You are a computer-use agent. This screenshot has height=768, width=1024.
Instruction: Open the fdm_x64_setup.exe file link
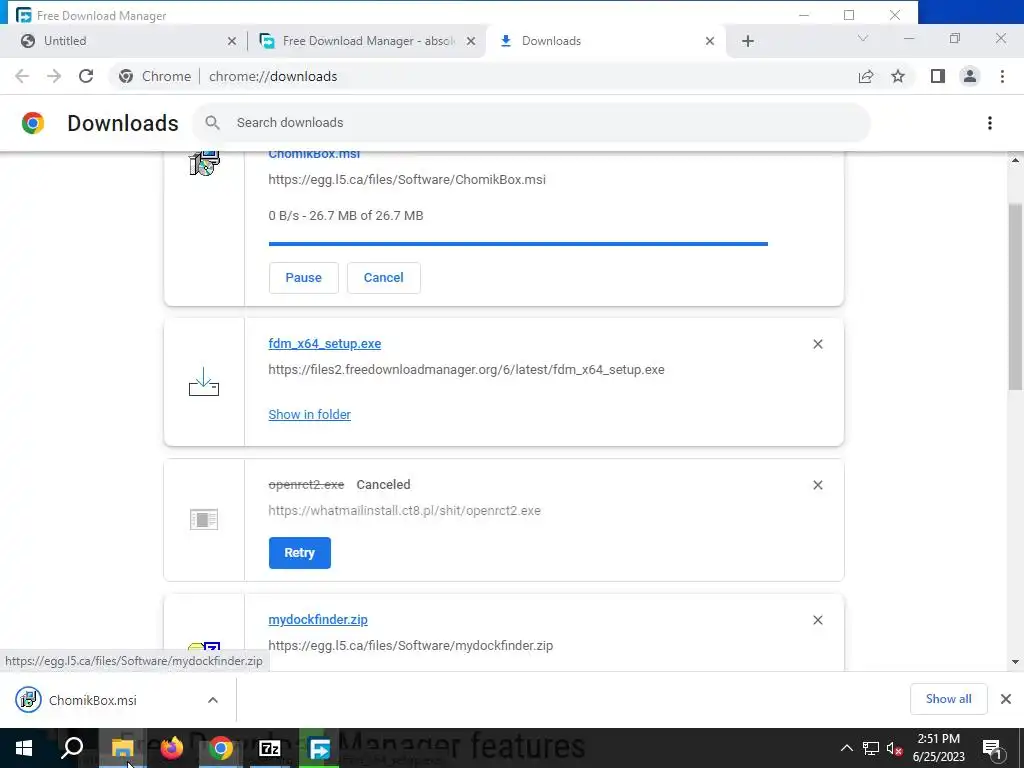(x=325, y=344)
